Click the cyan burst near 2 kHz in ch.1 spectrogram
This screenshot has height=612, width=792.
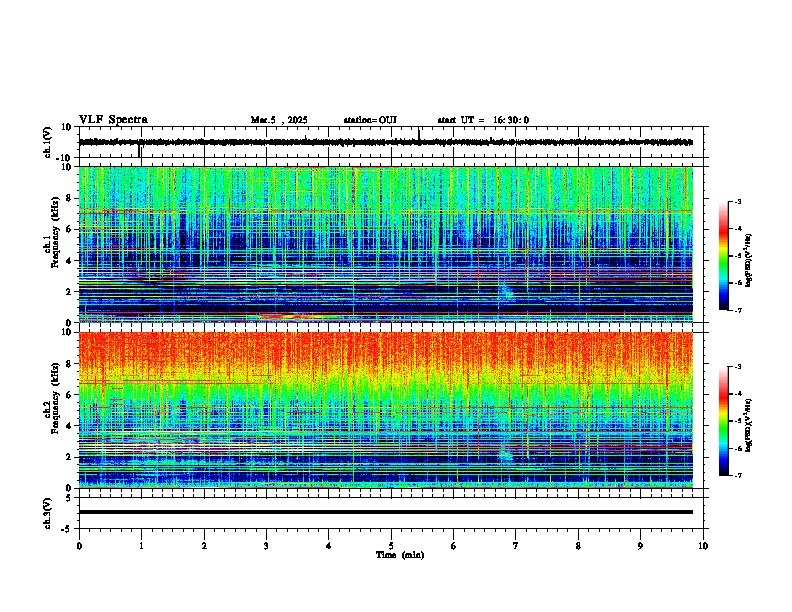[506, 292]
